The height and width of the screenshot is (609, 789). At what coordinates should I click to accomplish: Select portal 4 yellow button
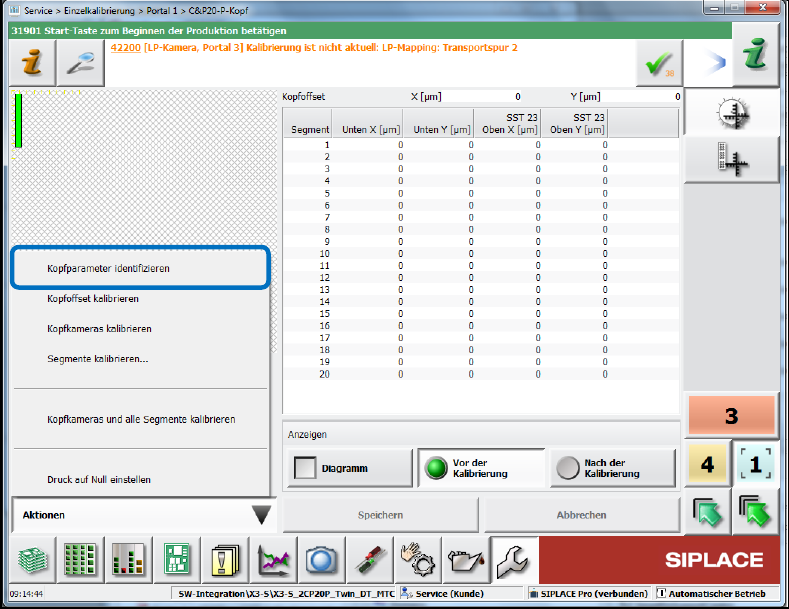pyautogui.click(x=707, y=464)
